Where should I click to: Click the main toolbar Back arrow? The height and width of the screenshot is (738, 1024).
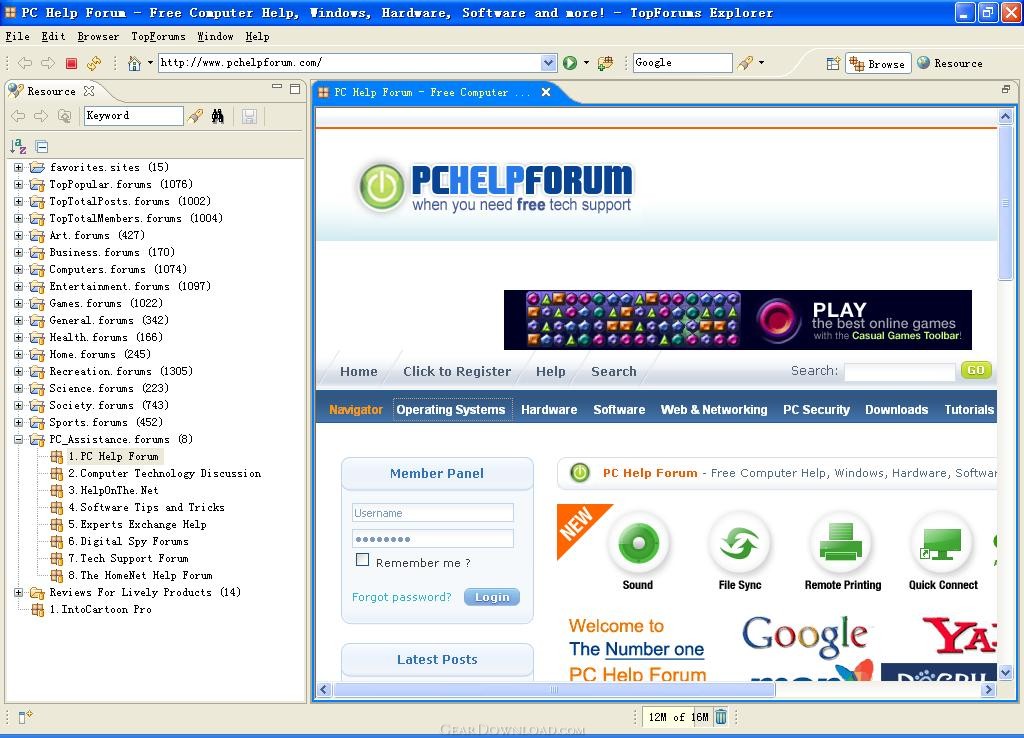(25, 63)
